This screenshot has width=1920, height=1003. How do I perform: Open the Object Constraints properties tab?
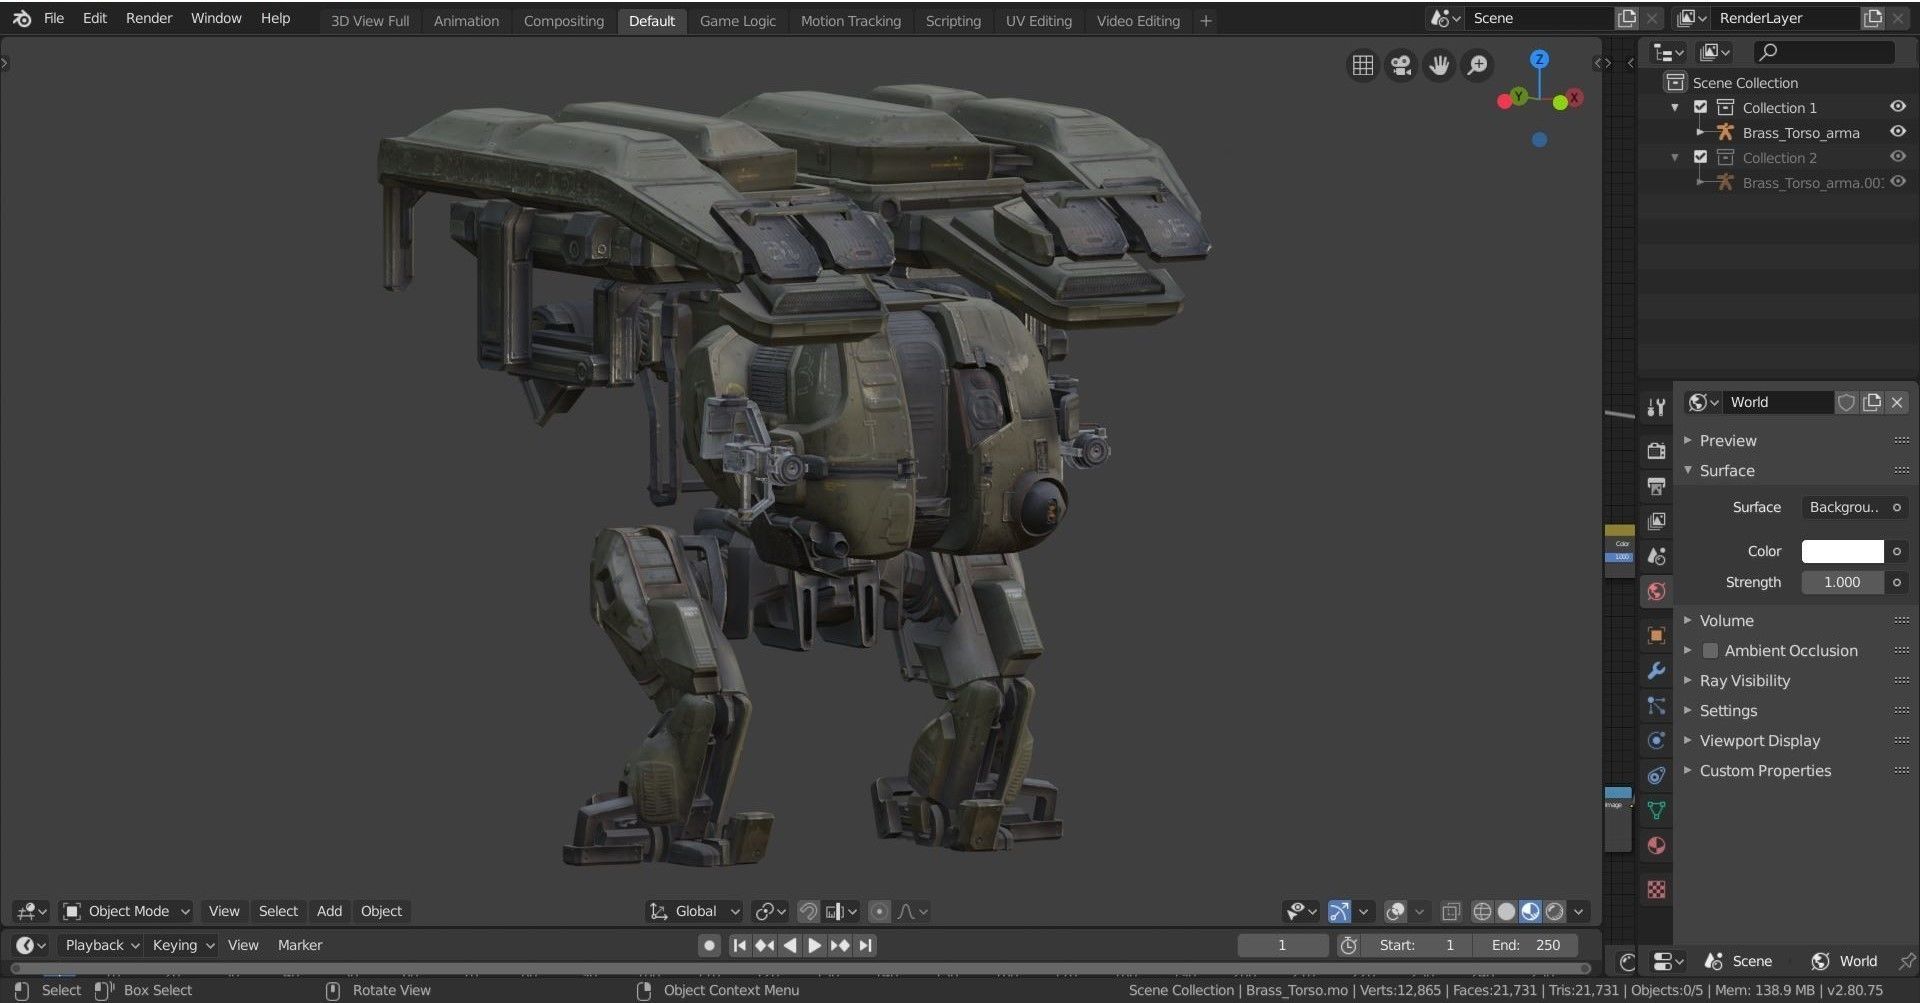tap(1656, 775)
